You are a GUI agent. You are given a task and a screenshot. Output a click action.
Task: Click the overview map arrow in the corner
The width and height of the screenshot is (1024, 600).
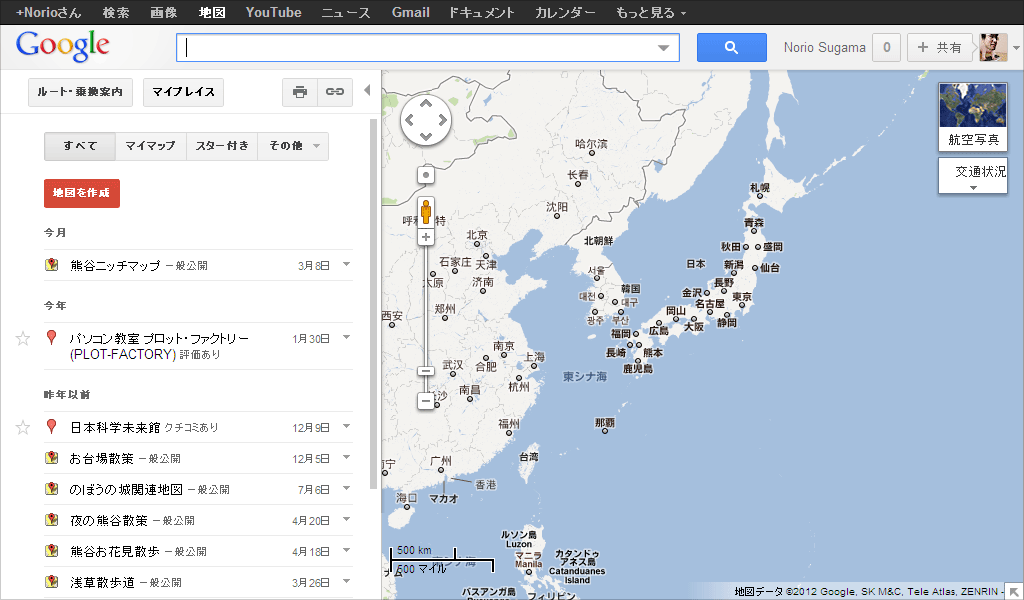(1014, 592)
